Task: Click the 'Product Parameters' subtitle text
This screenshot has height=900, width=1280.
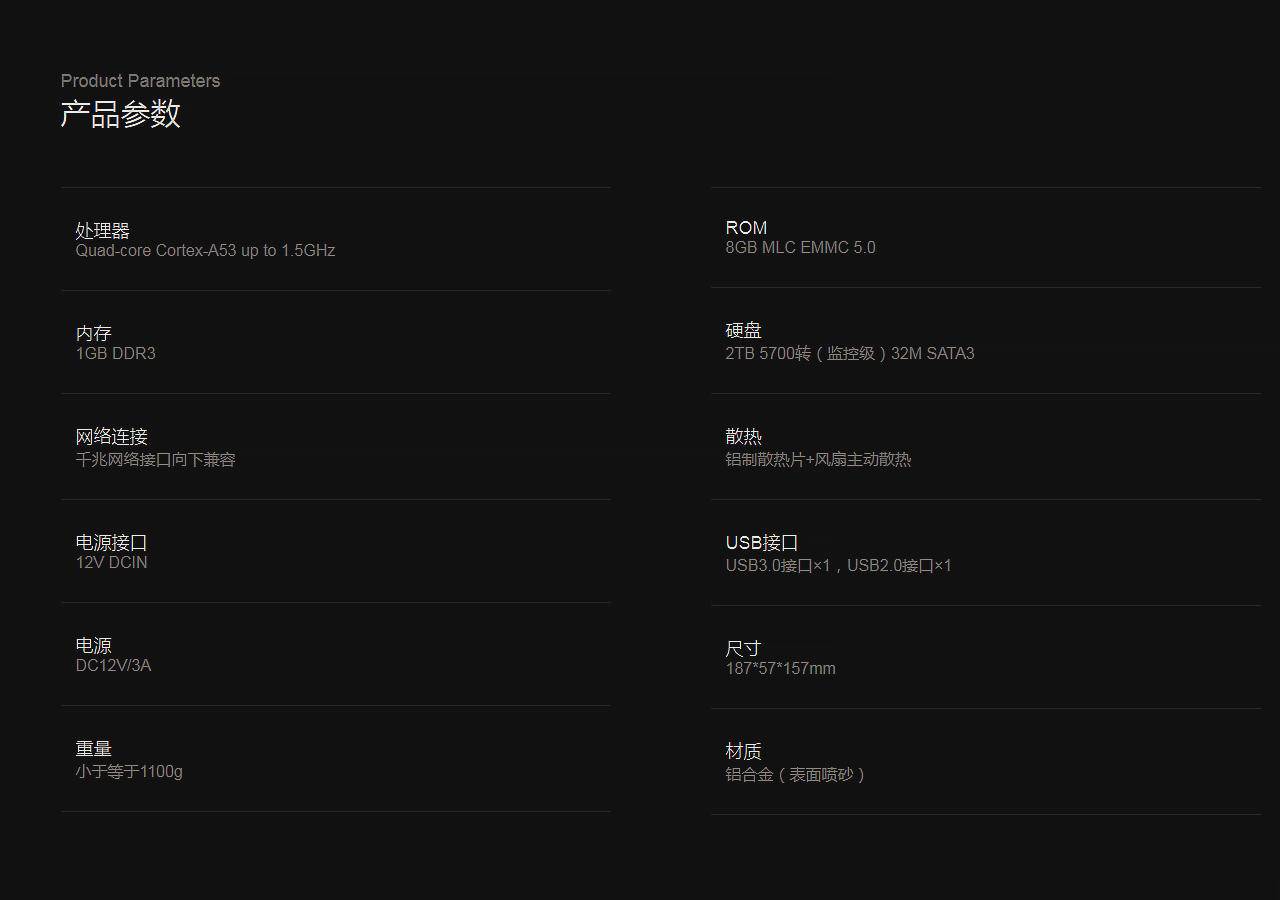Action: pos(140,81)
